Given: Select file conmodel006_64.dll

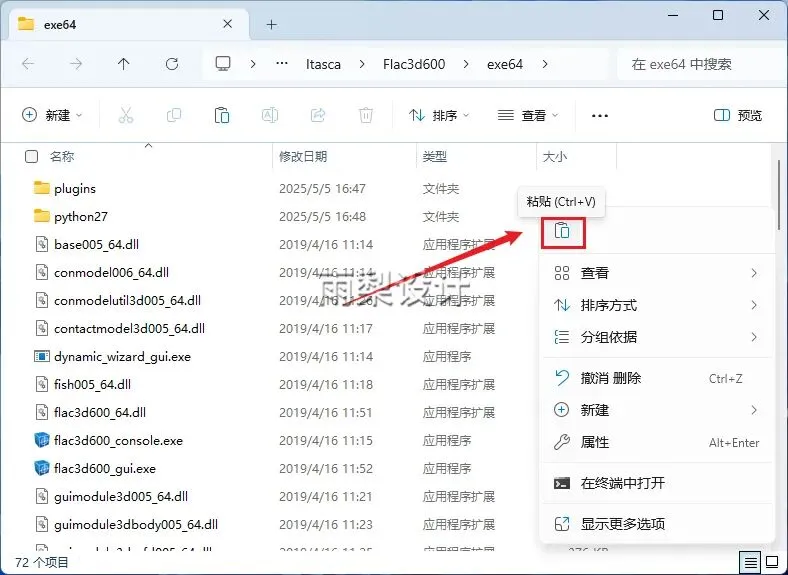Looking at the screenshot, I should (112, 272).
